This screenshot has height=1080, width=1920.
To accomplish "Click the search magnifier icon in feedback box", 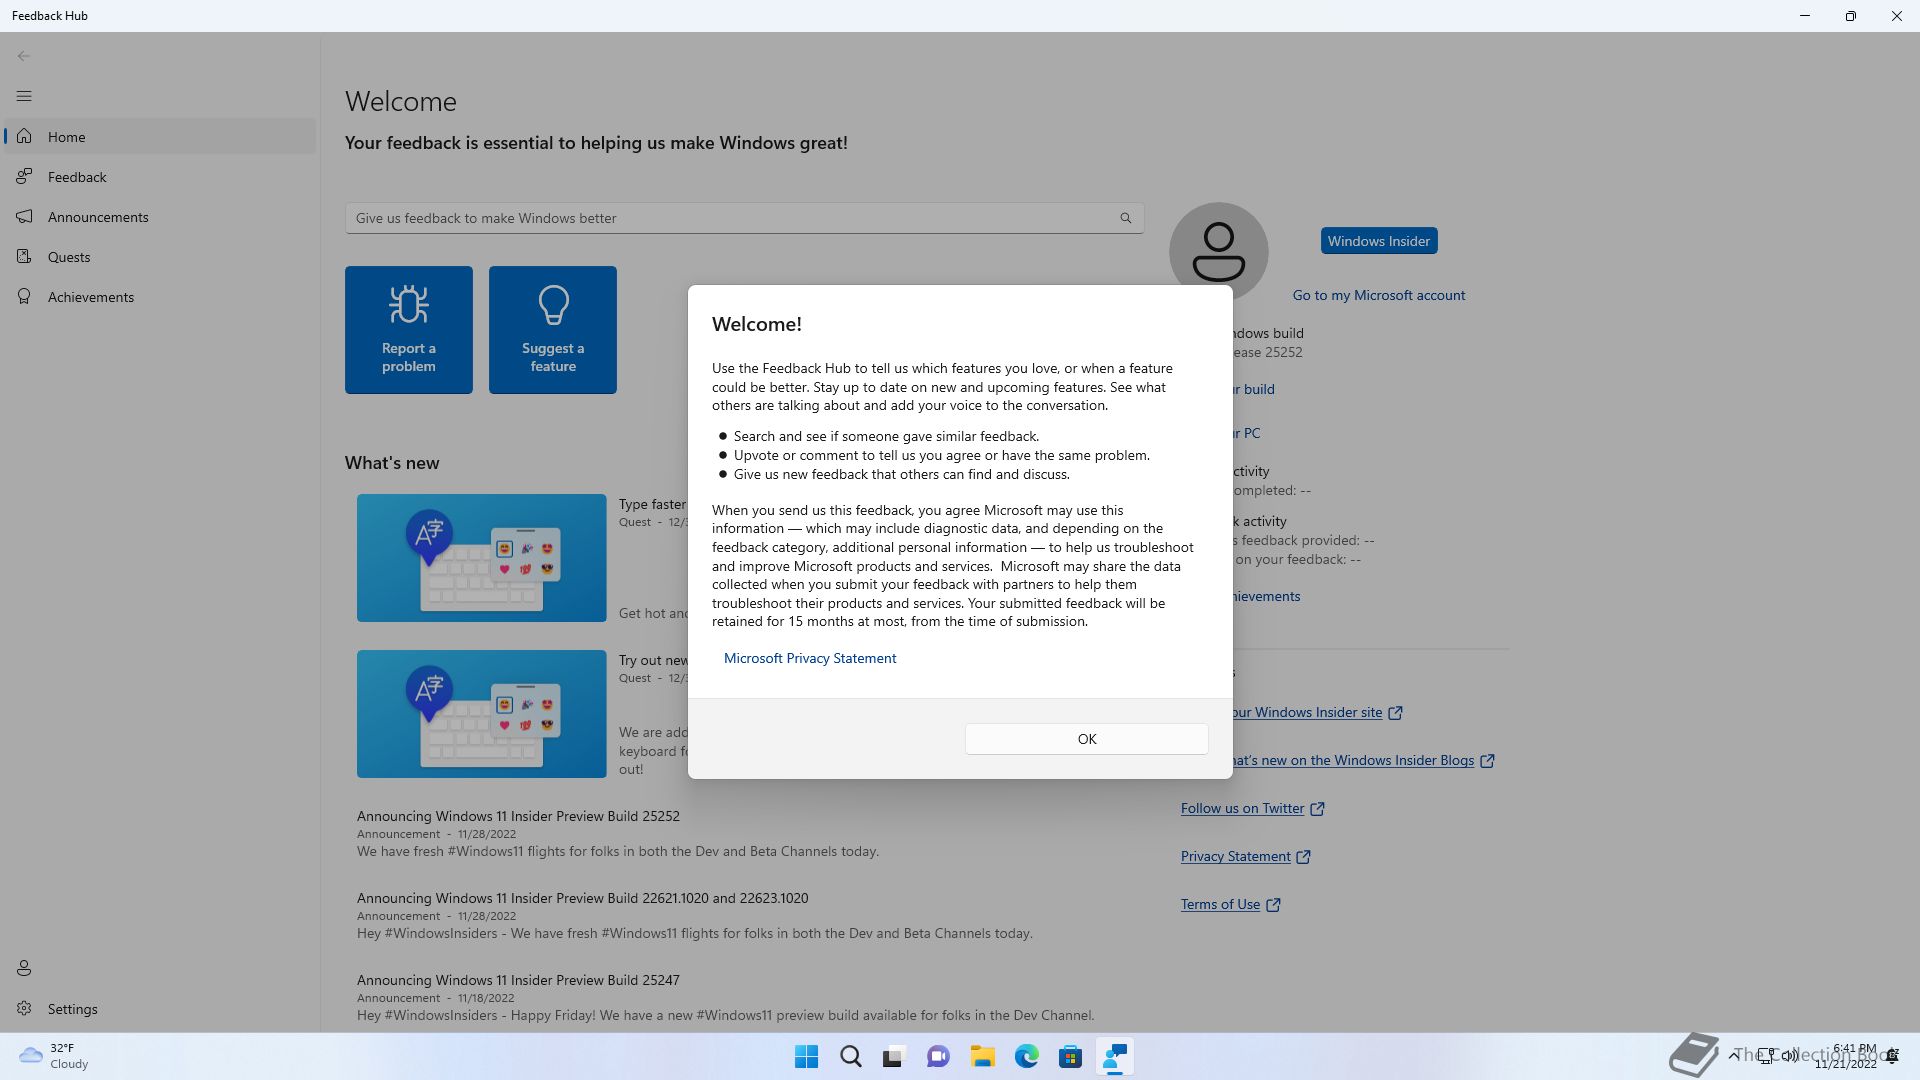I will point(1126,218).
